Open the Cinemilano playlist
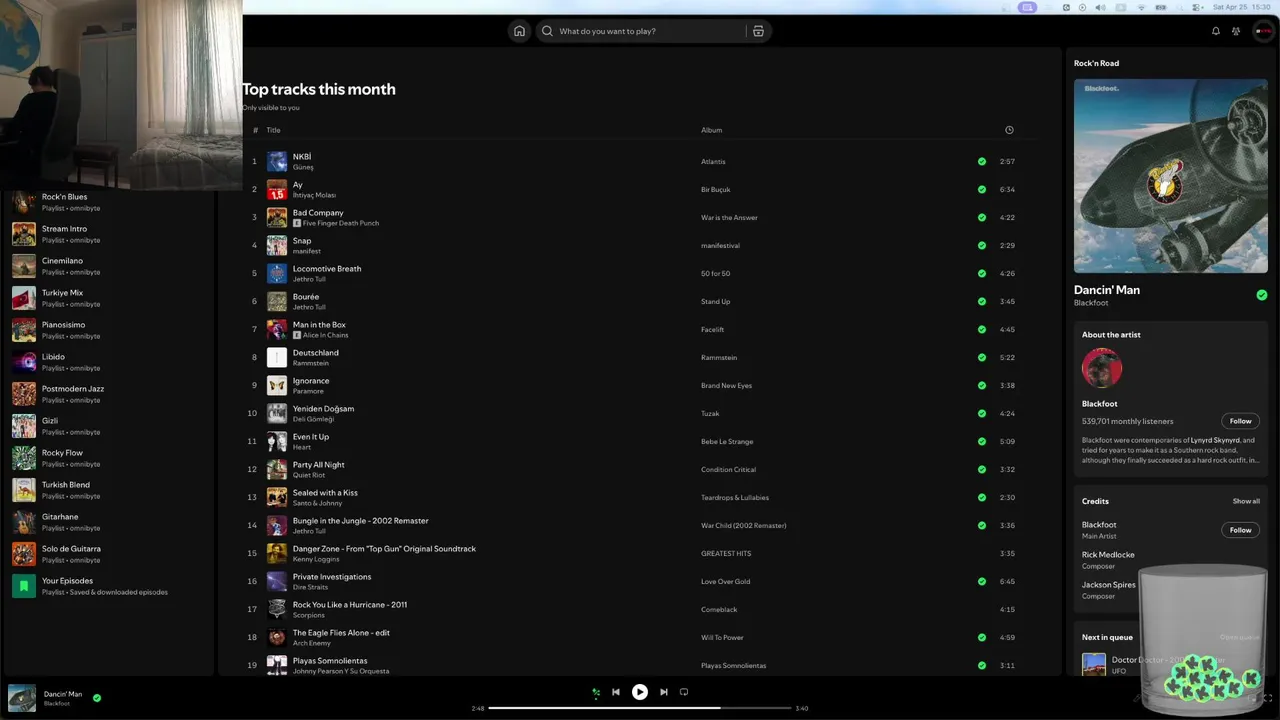Image resolution: width=1280 pixels, height=720 pixels. click(x=108, y=266)
